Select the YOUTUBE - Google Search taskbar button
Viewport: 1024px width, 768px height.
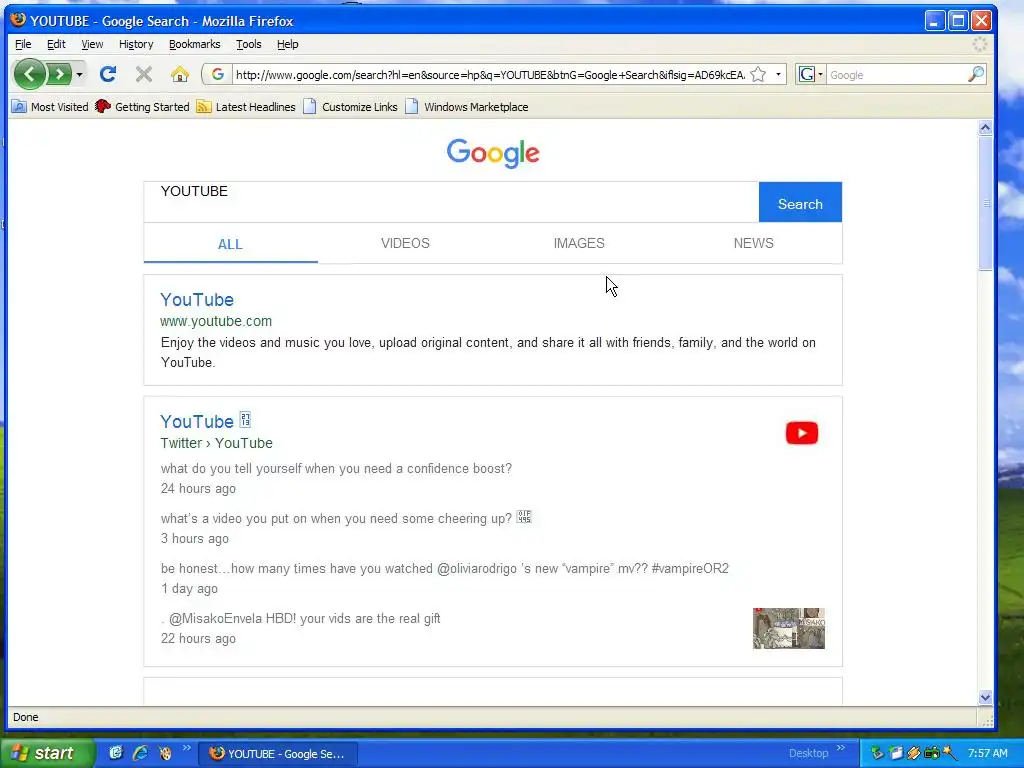click(x=278, y=754)
